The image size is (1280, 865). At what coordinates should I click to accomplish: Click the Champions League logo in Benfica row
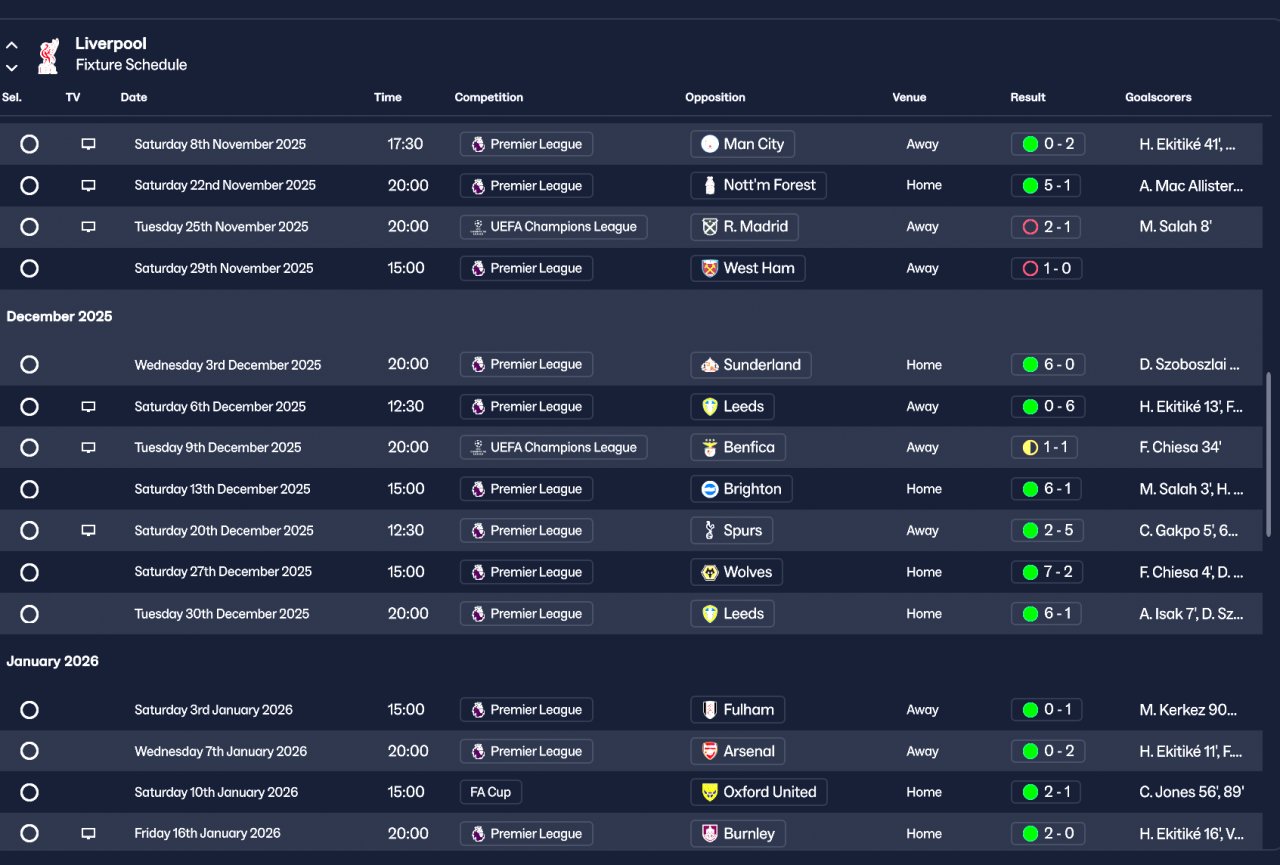[x=478, y=448]
